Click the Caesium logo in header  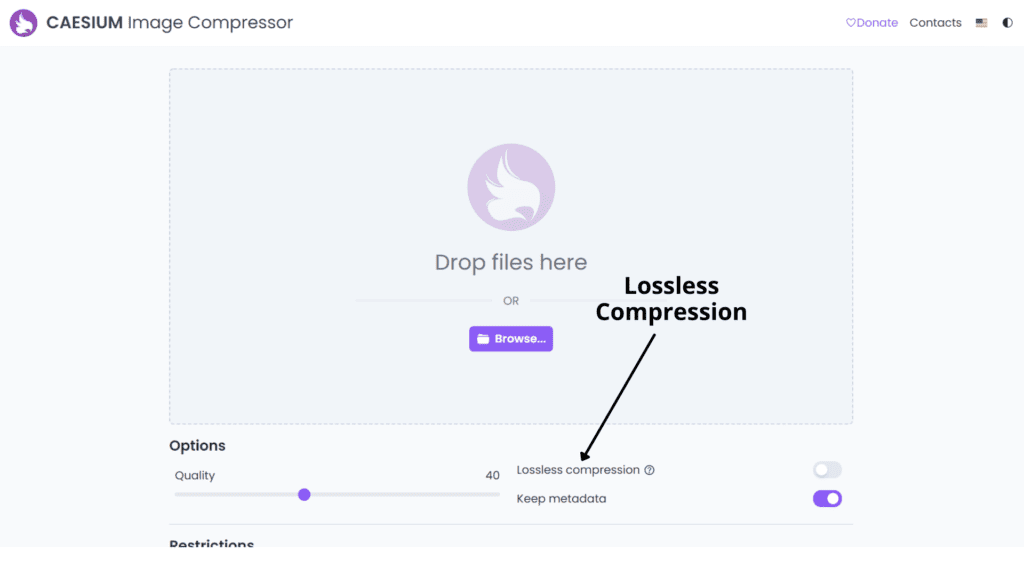24,23
